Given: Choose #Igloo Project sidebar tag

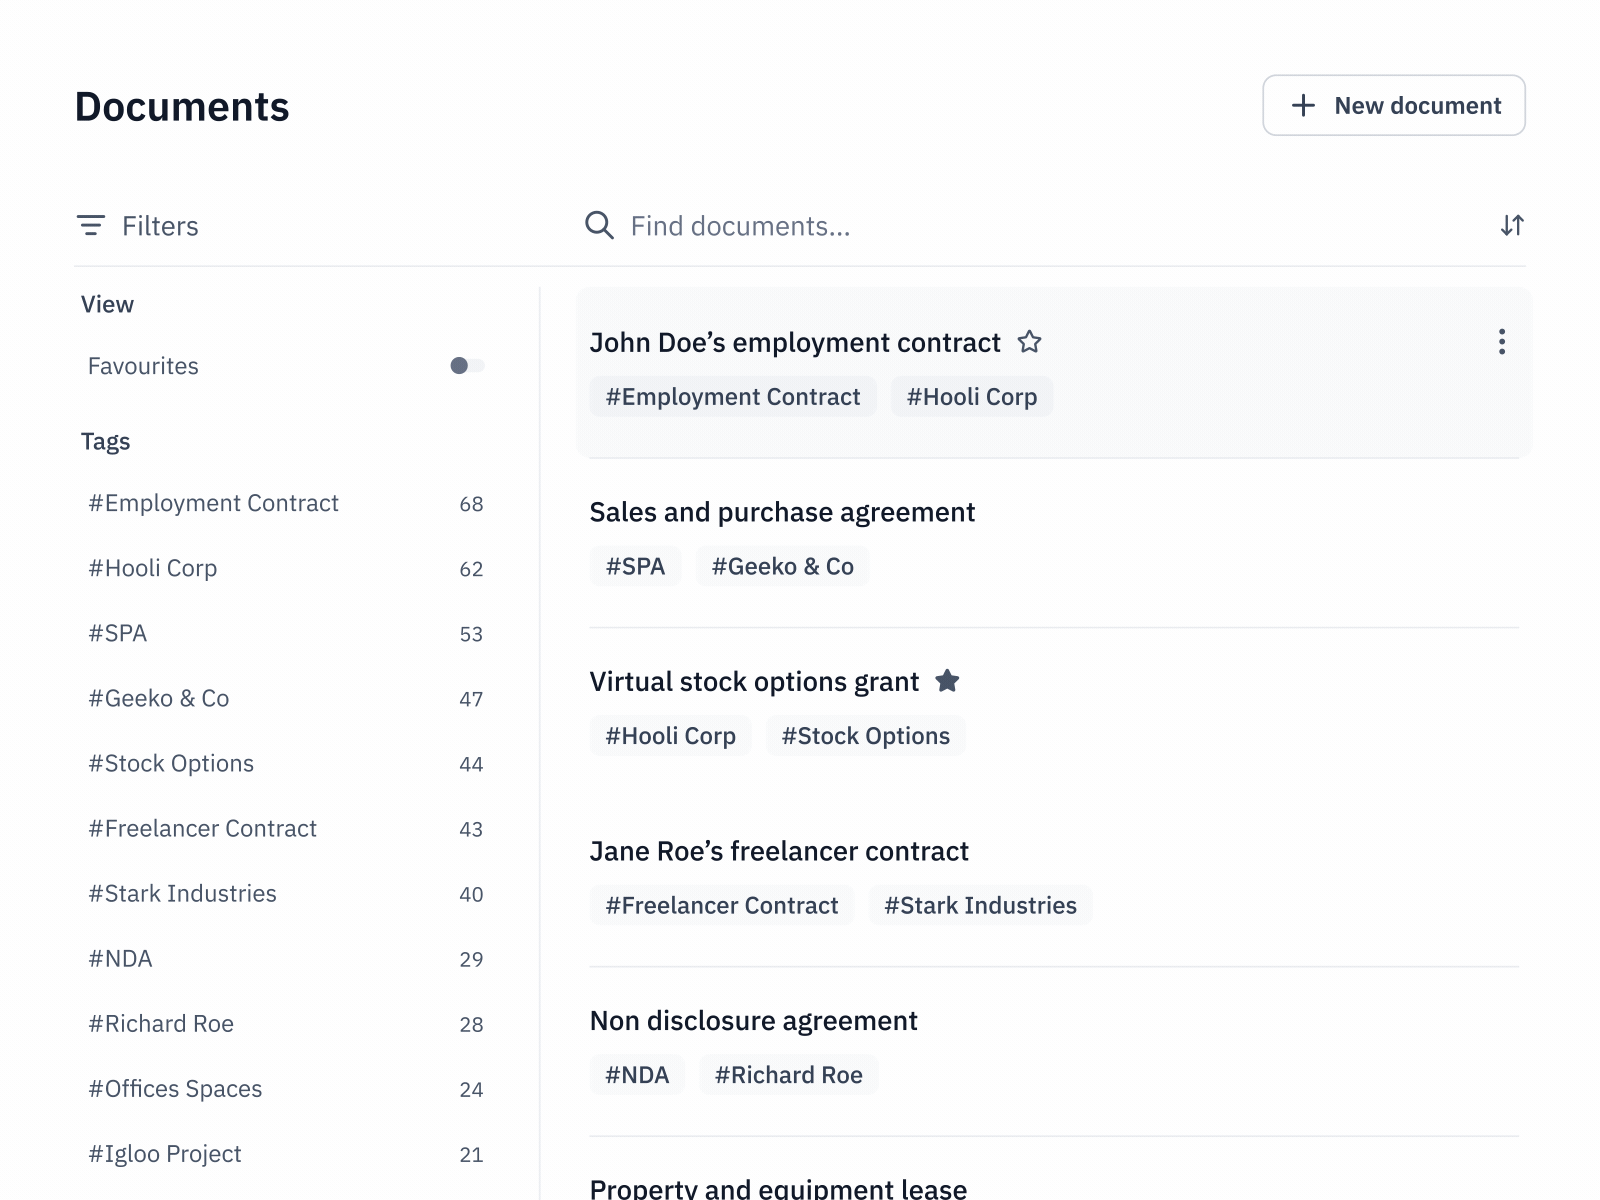Looking at the screenshot, I should [x=165, y=1154].
